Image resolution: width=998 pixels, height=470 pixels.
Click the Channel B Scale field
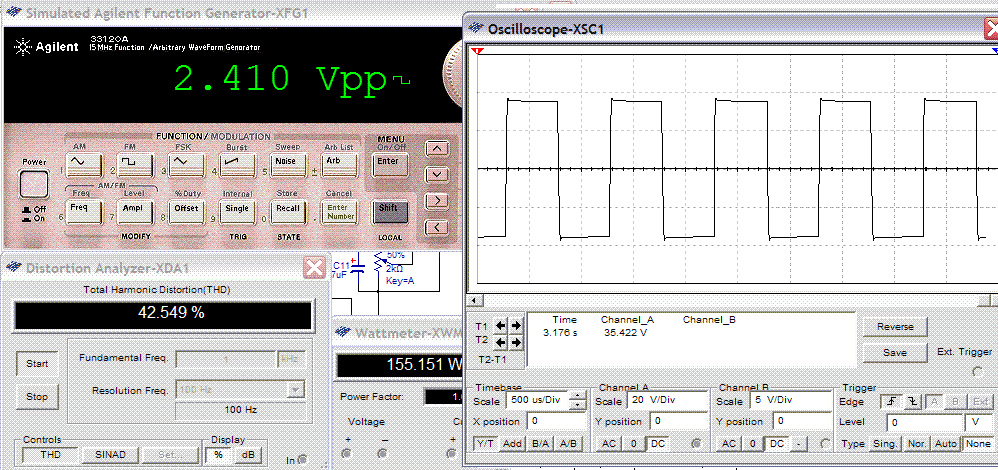[x=790, y=401]
